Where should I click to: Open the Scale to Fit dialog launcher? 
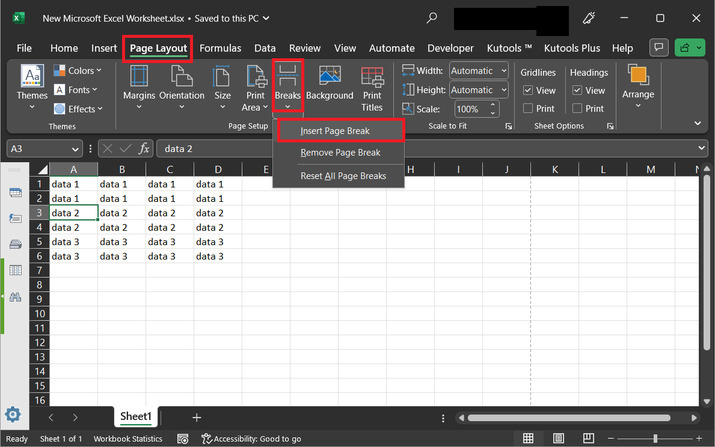pyautogui.click(x=508, y=126)
